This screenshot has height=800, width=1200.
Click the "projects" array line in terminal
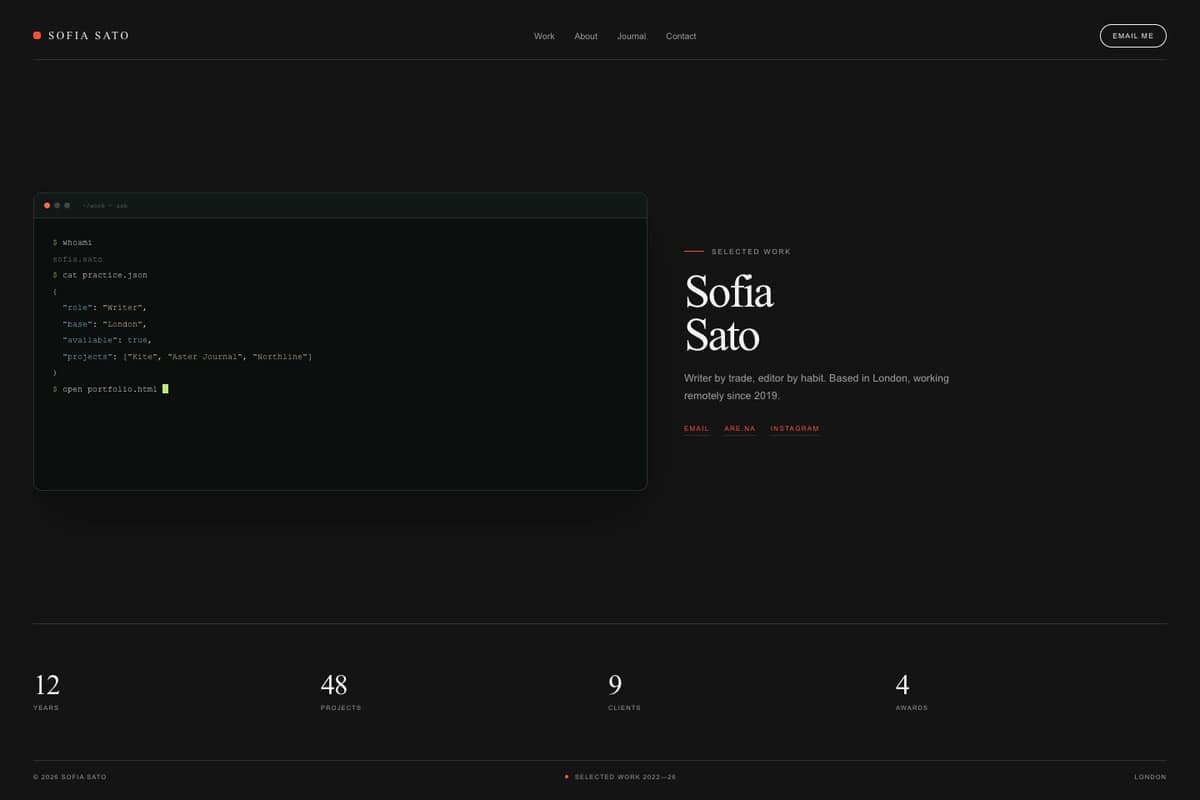(x=188, y=357)
